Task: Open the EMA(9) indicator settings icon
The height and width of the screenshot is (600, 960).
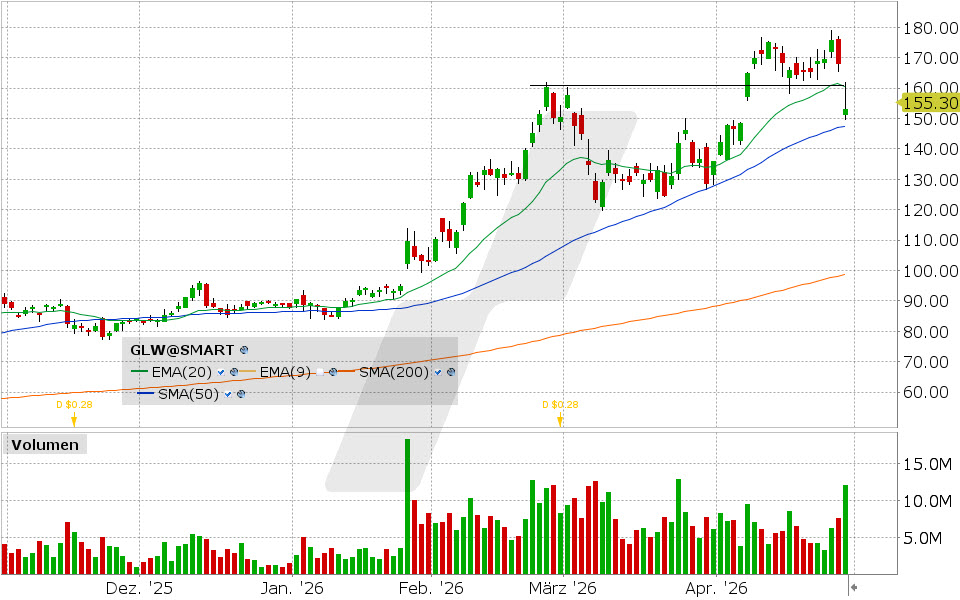Action: (331, 372)
